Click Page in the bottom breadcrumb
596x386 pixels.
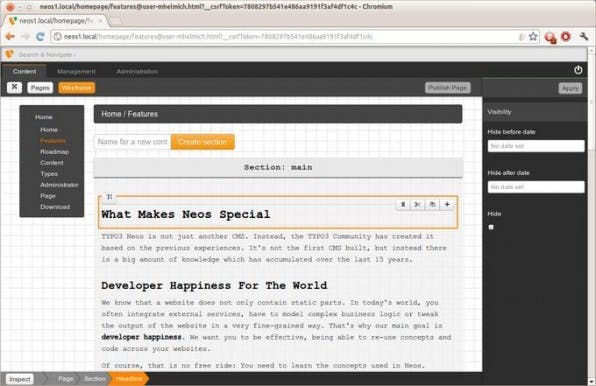(65, 379)
